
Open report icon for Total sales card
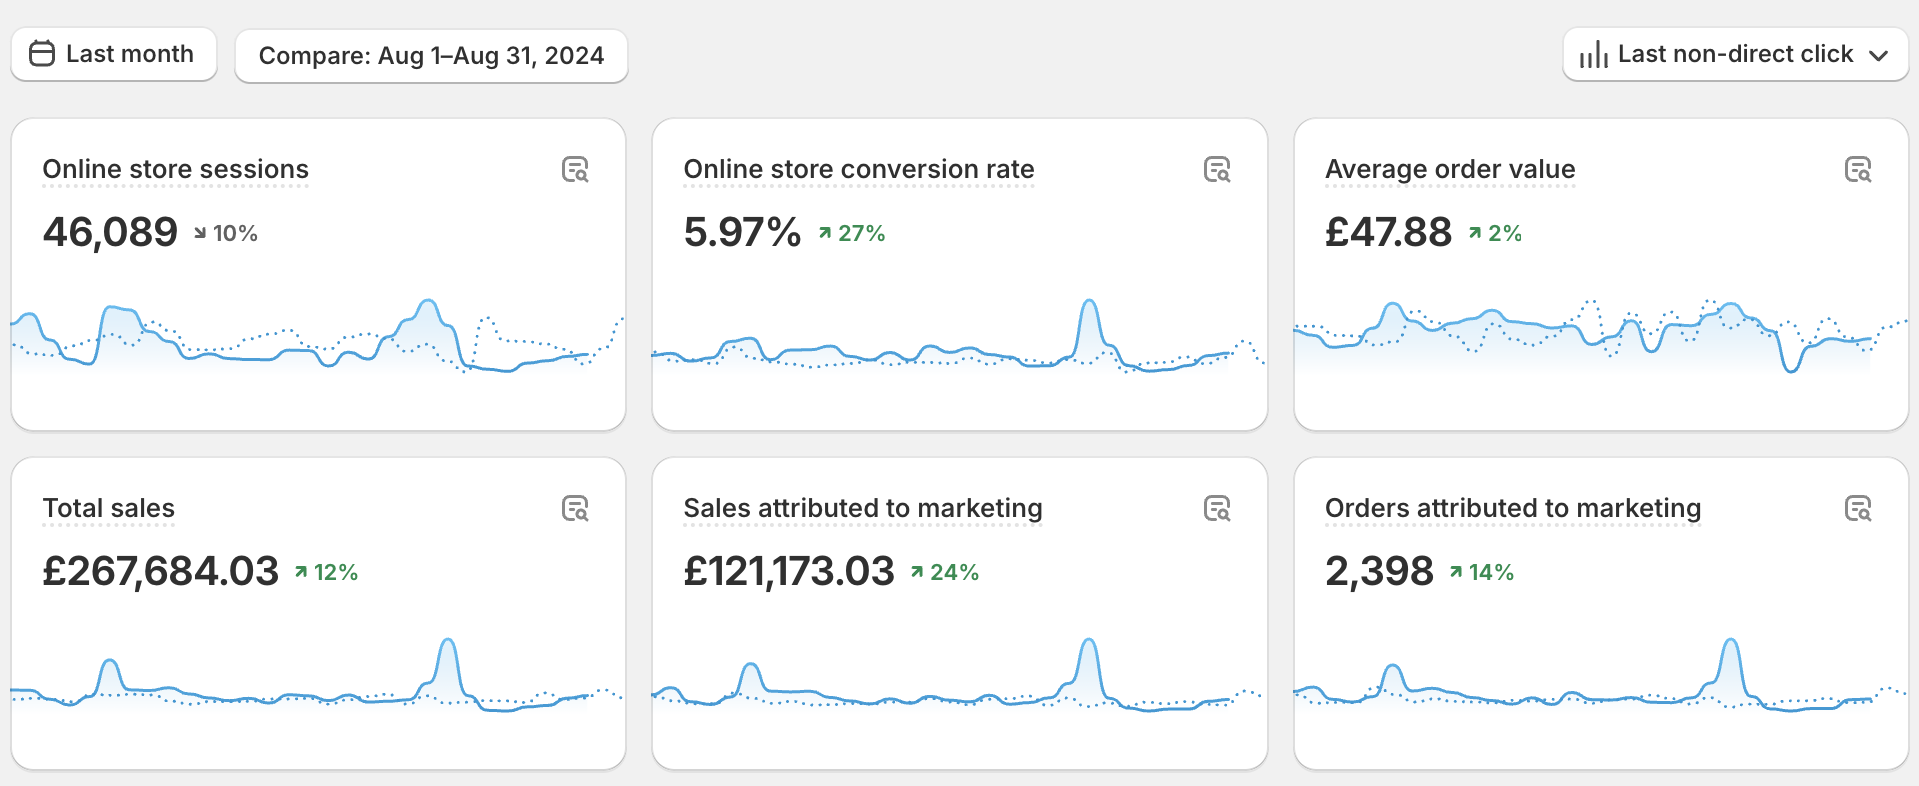pyautogui.click(x=575, y=509)
